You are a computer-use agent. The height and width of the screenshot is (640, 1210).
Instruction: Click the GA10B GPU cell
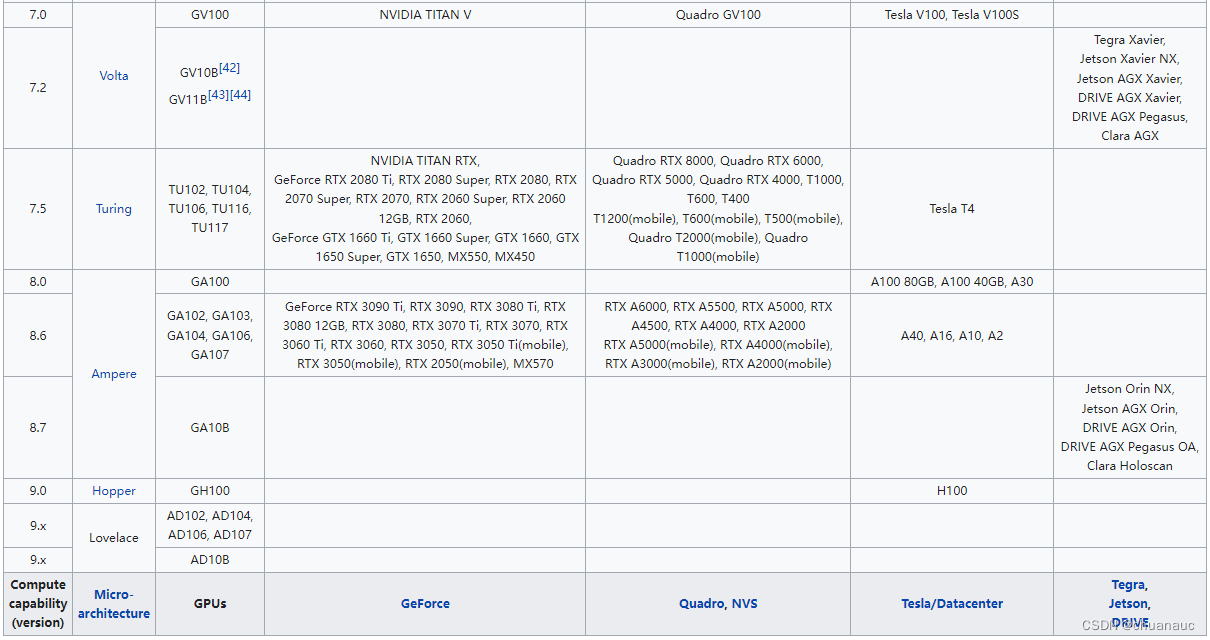pyautogui.click(x=210, y=428)
